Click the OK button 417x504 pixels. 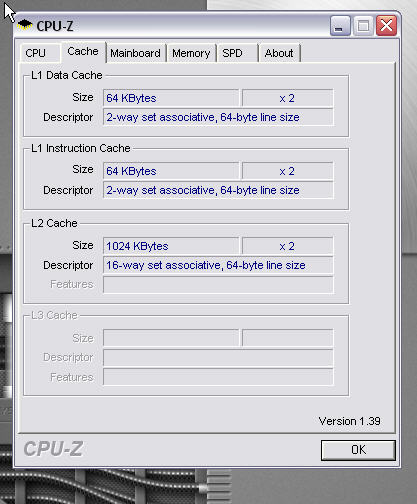point(358,450)
